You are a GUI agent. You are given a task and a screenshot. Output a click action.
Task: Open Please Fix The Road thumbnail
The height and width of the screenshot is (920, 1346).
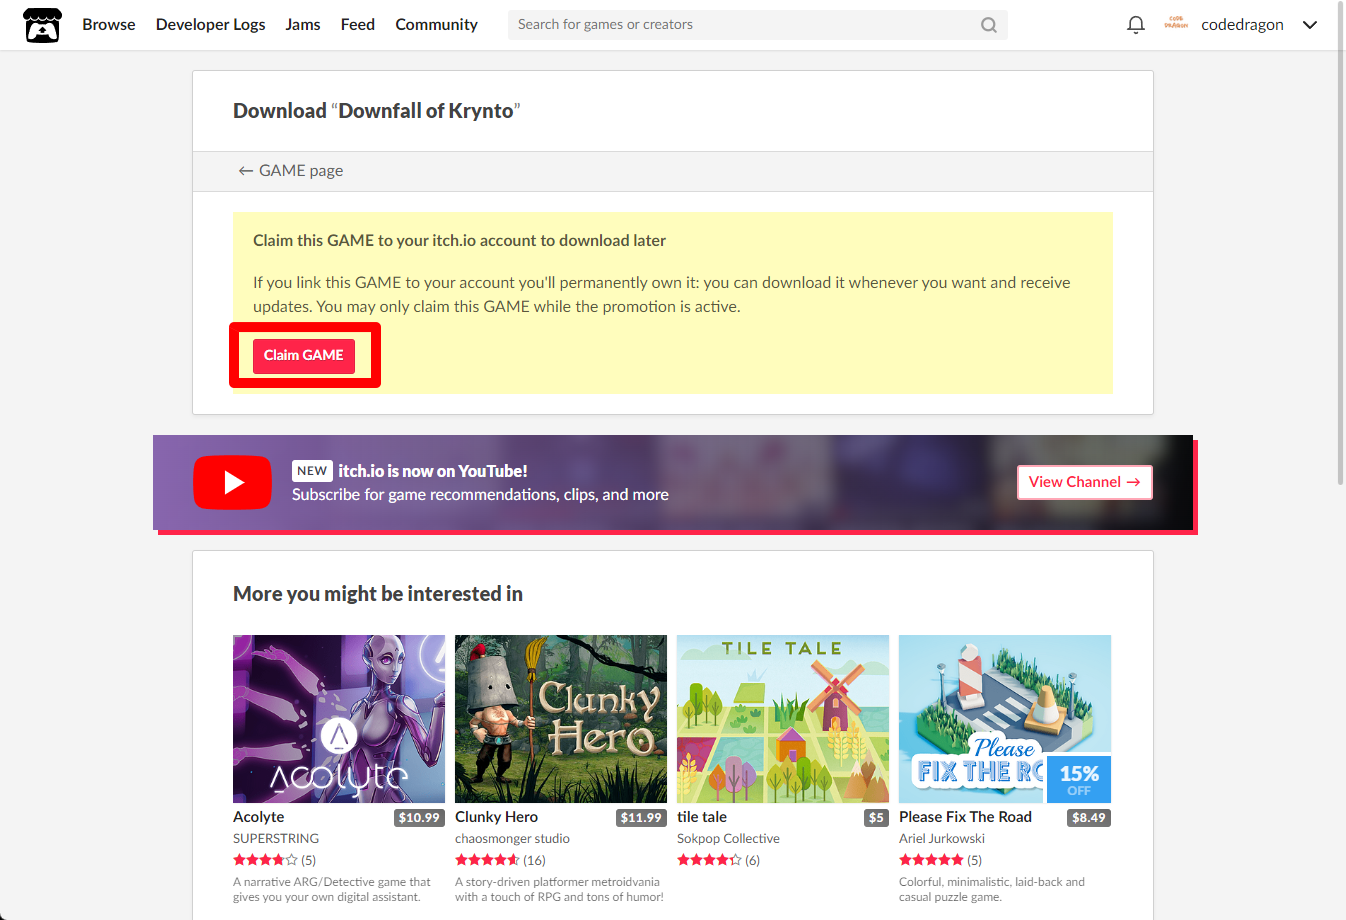point(1005,719)
